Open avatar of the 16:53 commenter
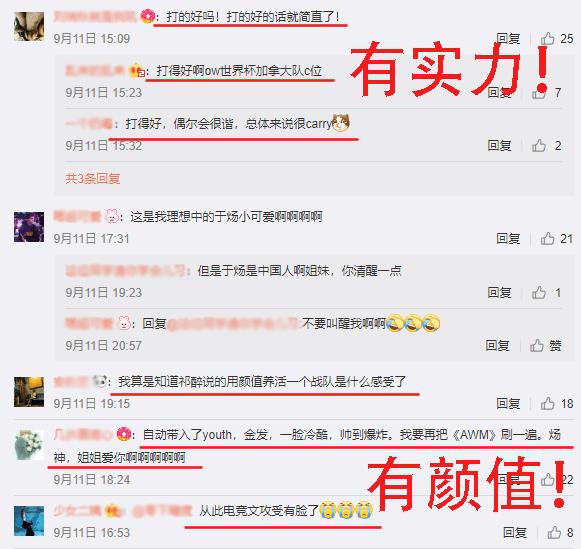Screen dimensions: 581x549 (x=29, y=520)
